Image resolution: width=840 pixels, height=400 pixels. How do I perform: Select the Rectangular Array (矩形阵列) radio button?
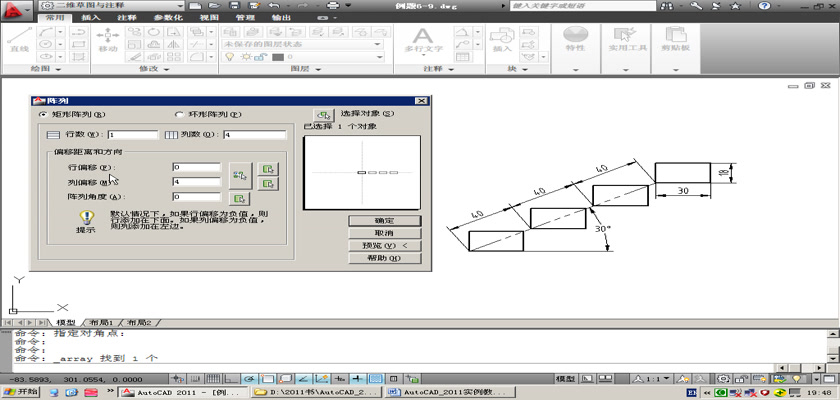42,115
